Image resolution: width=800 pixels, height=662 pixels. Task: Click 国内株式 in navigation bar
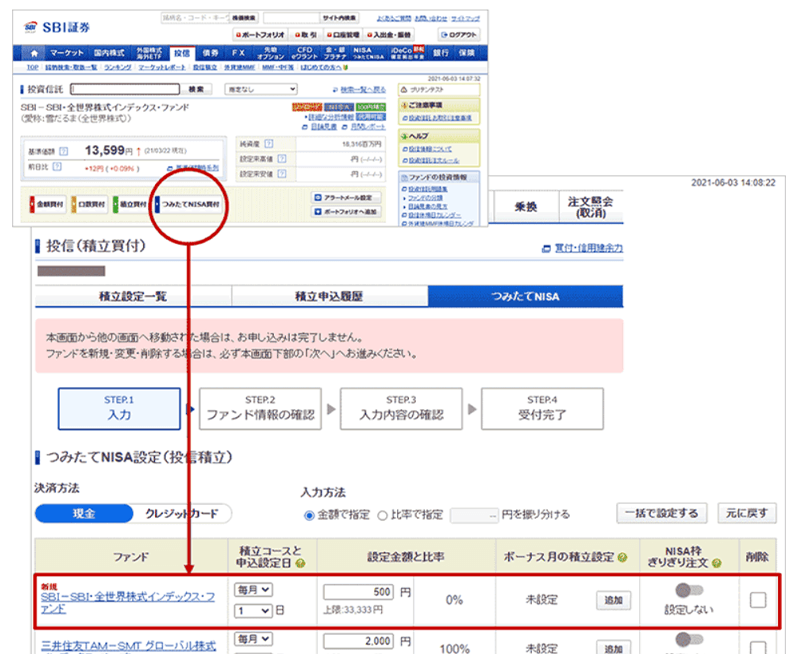coord(109,53)
